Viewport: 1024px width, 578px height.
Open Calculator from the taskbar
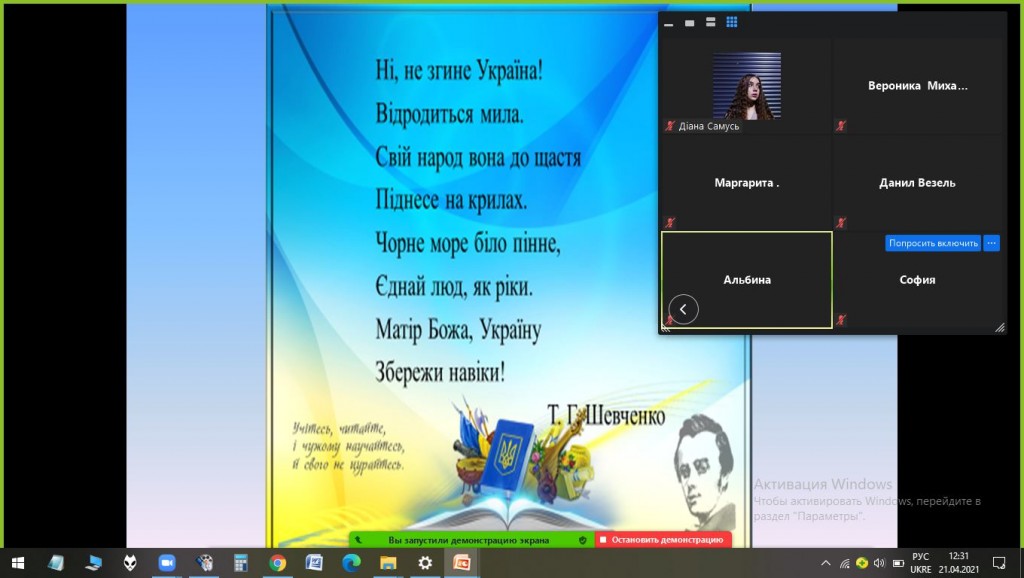(x=240, y=563)
